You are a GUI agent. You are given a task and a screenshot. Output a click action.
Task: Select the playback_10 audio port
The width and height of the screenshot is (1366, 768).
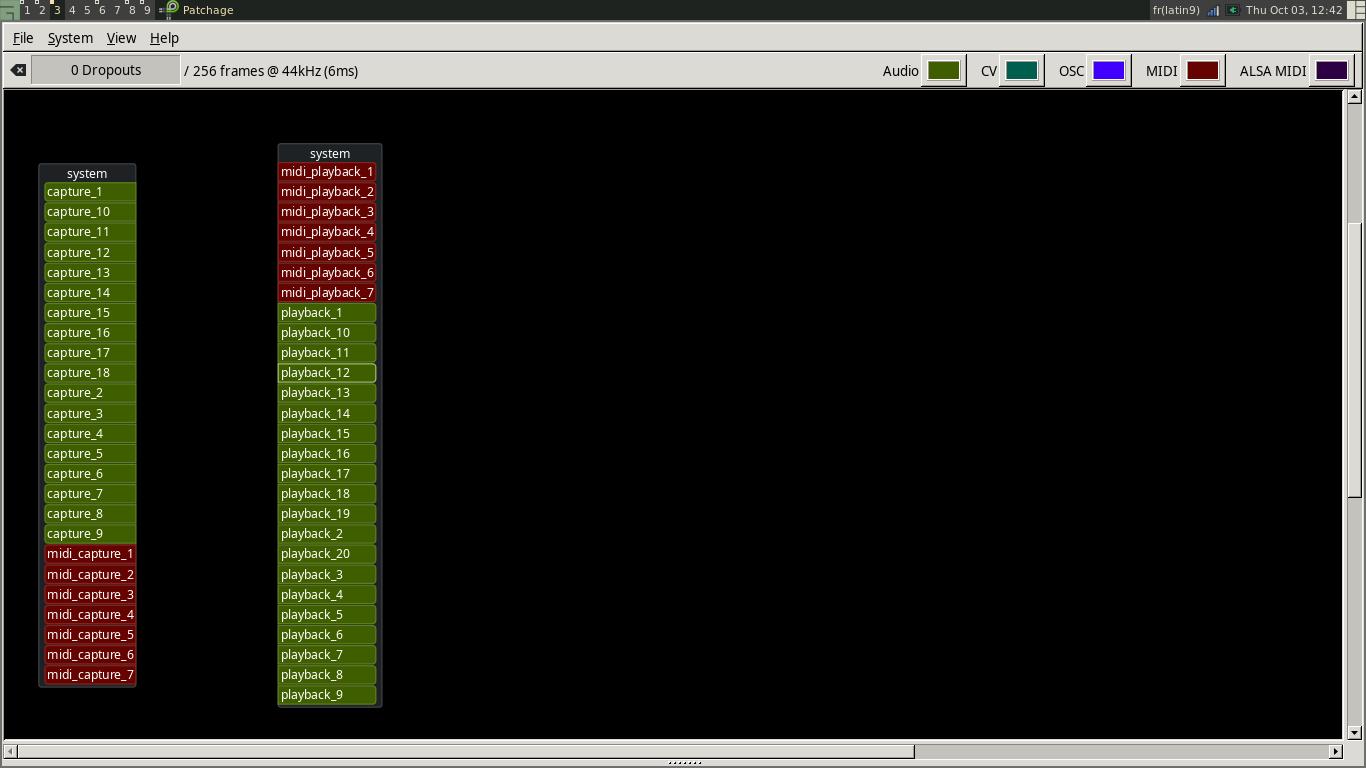[x=327, y=333]
